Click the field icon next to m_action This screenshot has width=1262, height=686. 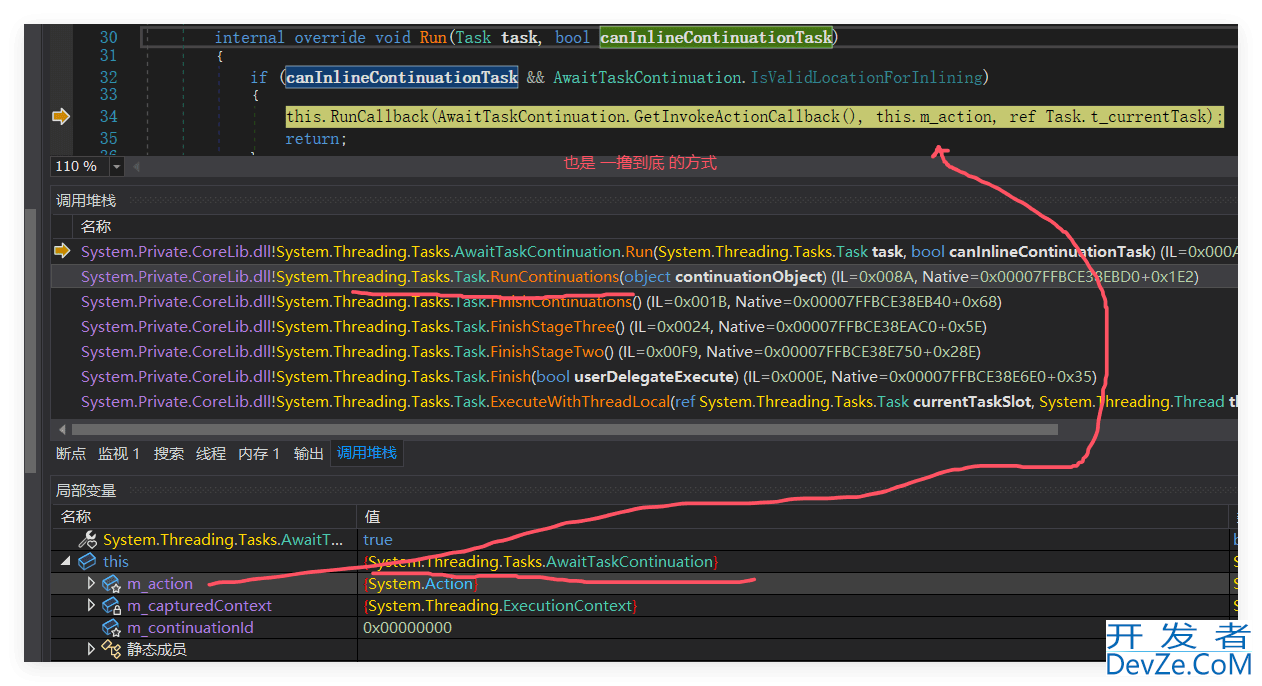point(111,584)
